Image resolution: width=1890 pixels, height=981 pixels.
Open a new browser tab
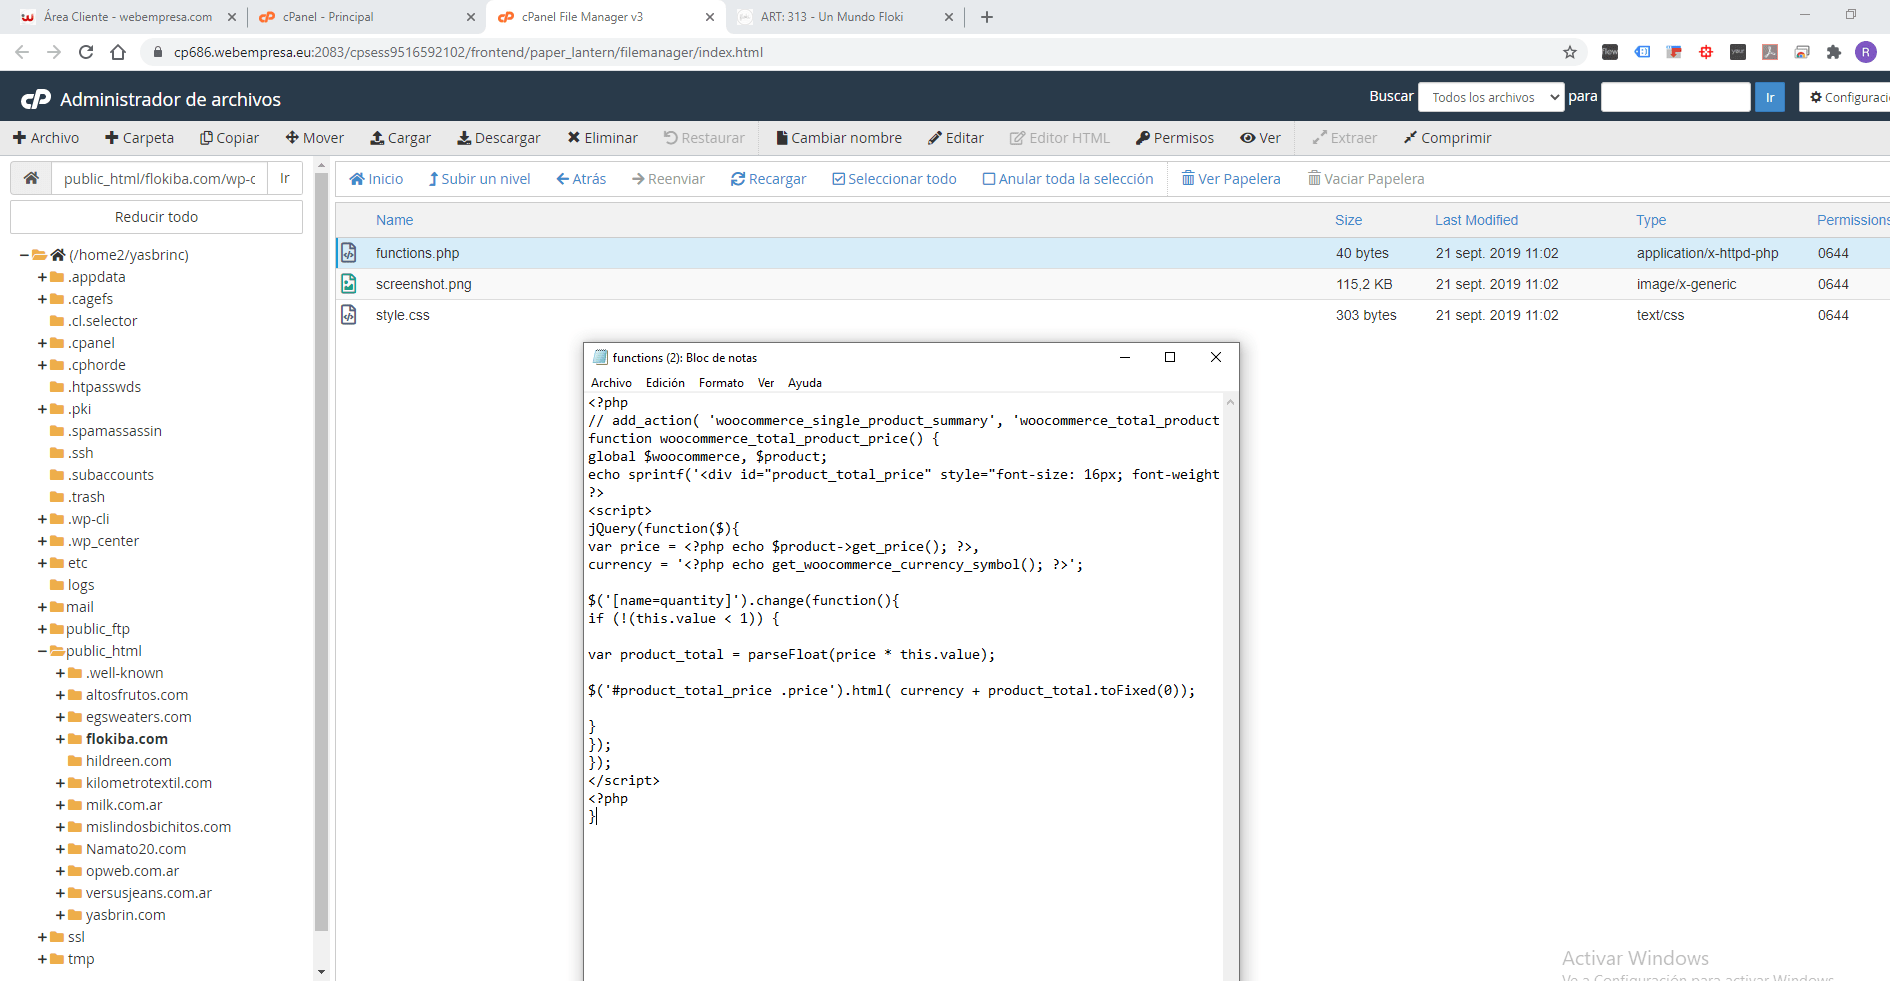point(987,17)
